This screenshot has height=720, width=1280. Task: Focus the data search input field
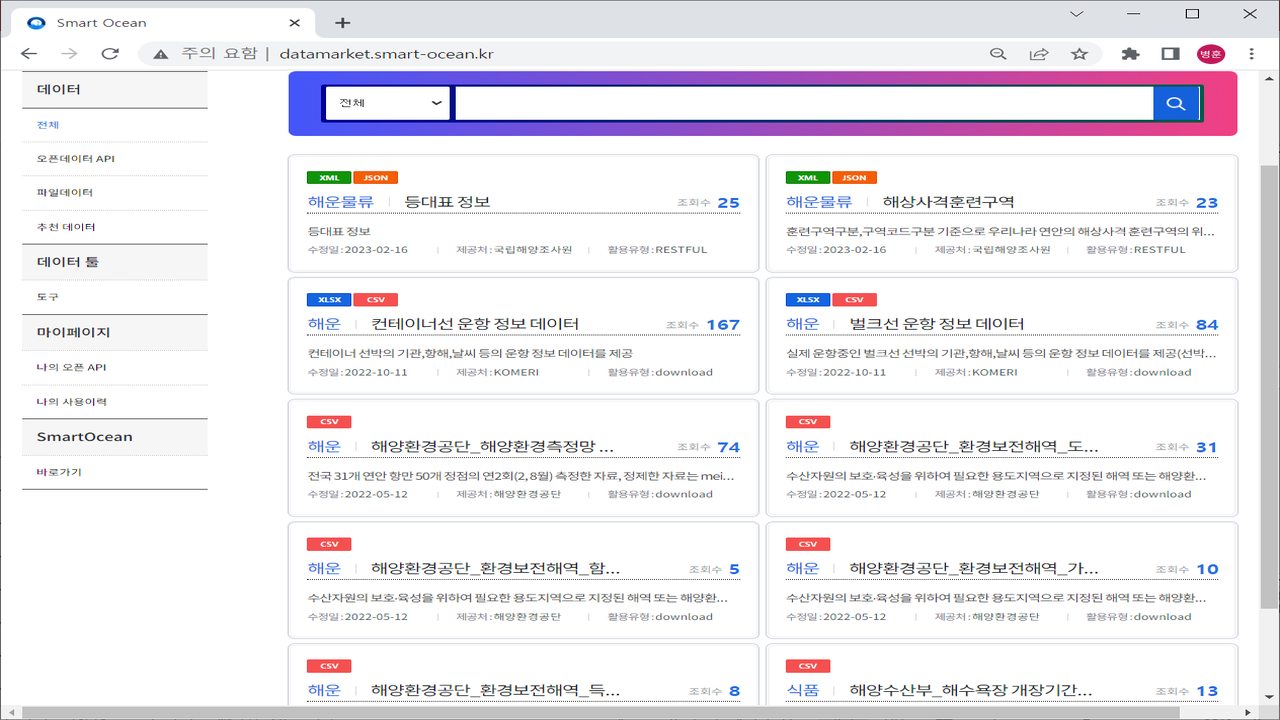[x=804, y=103]
